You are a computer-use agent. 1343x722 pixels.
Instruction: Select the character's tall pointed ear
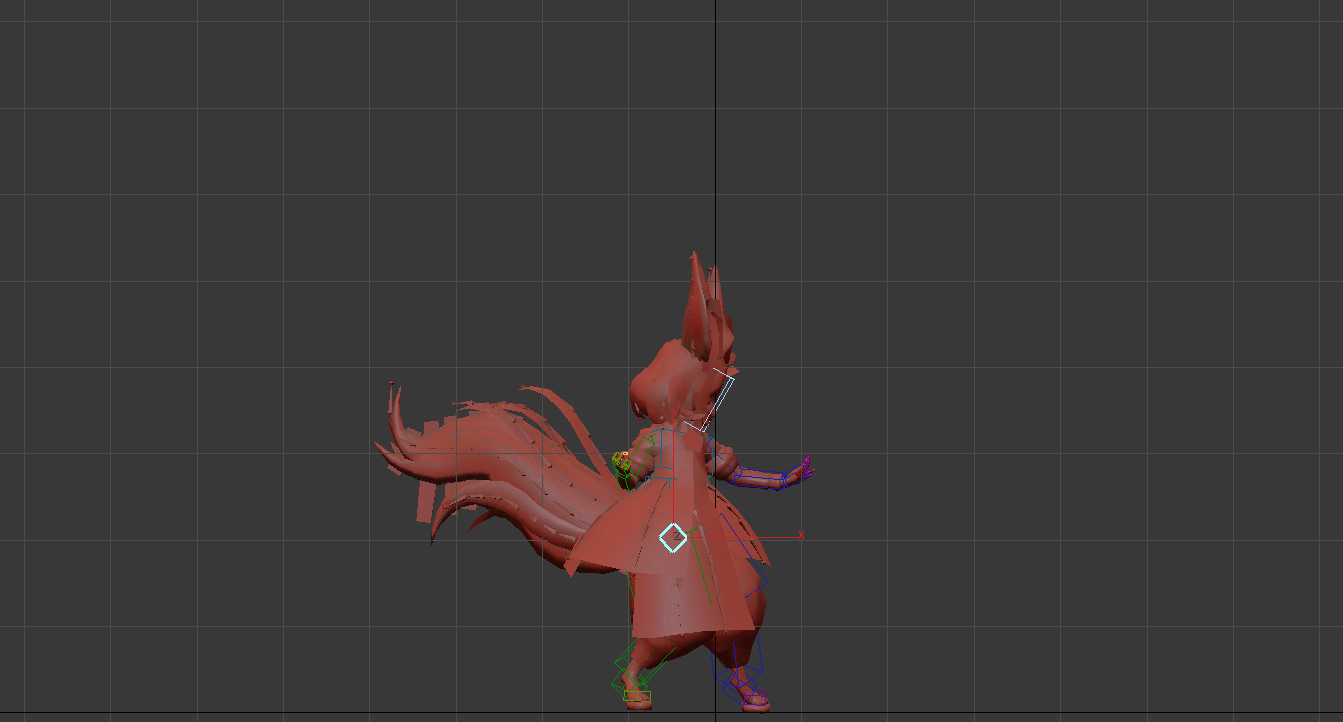(x=697, y=300)
